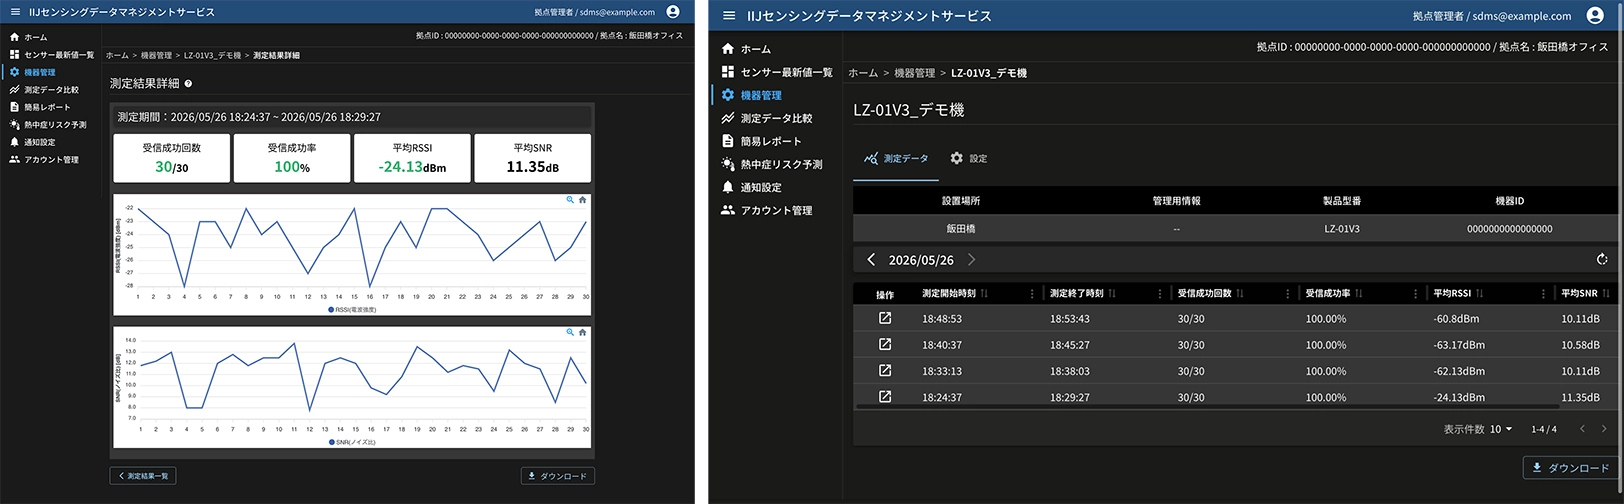1624x504 pixels.
Task: Sort by 測定終了時刻 column arrows
Action: point(1112,293)
